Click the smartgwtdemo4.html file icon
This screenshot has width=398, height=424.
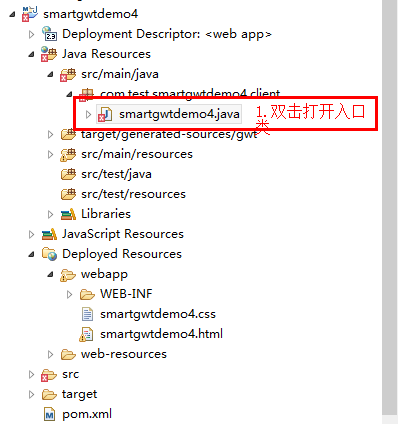pos(86,334)
